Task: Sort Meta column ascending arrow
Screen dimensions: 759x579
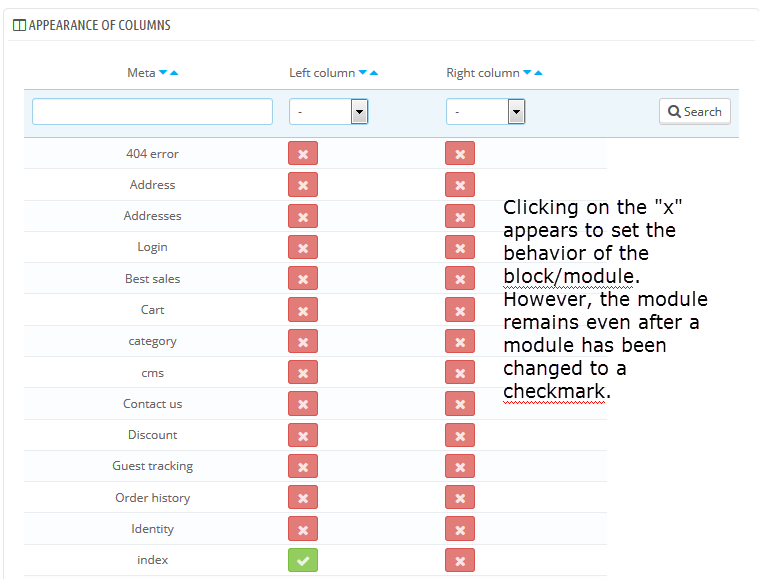Action: coord(174,73)
